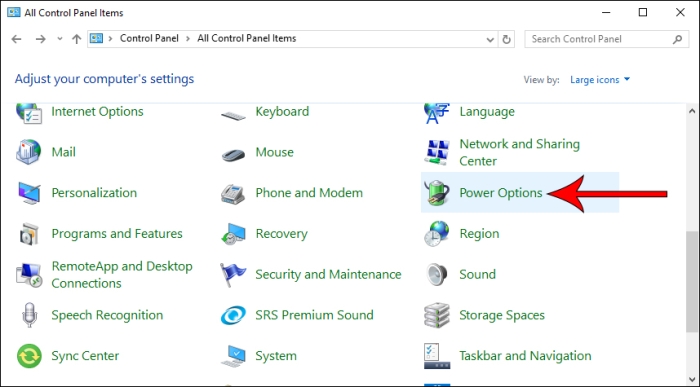Open the Programs and Features icon

[x=29, y=233]
